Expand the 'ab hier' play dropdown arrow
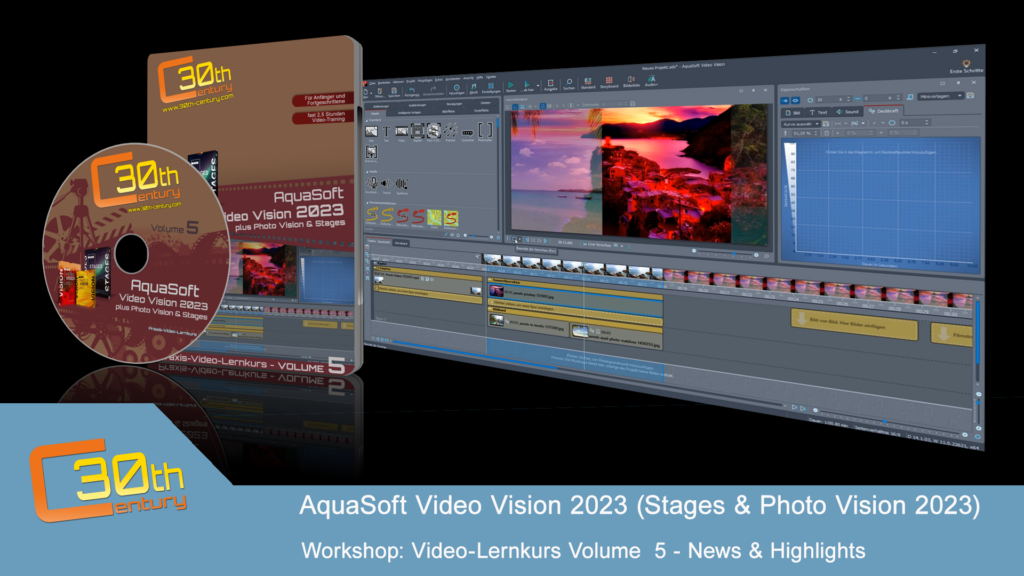The image size is (1024, 576). [x=538, y=85]
